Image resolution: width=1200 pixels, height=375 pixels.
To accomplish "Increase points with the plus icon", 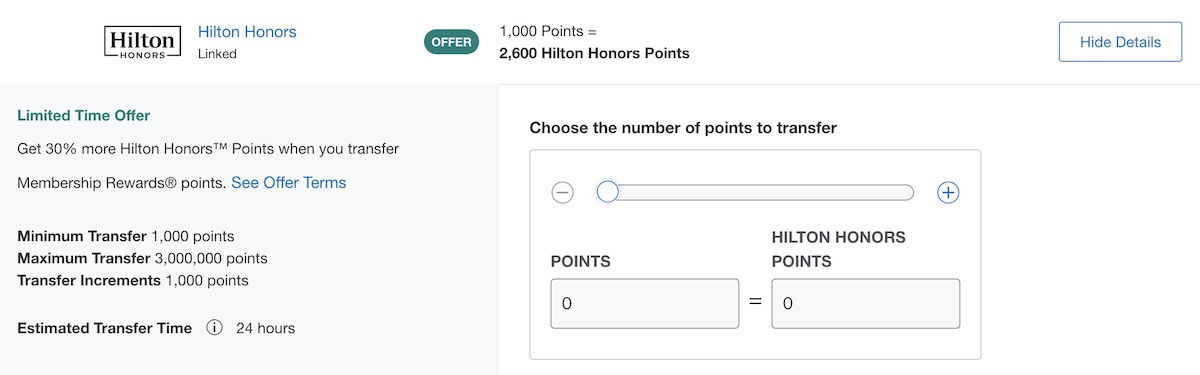I will click(x=948, y=193).
